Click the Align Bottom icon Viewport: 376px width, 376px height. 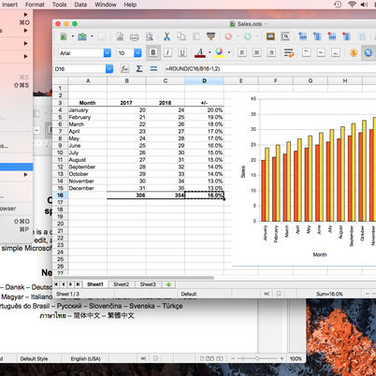point(336,53)
